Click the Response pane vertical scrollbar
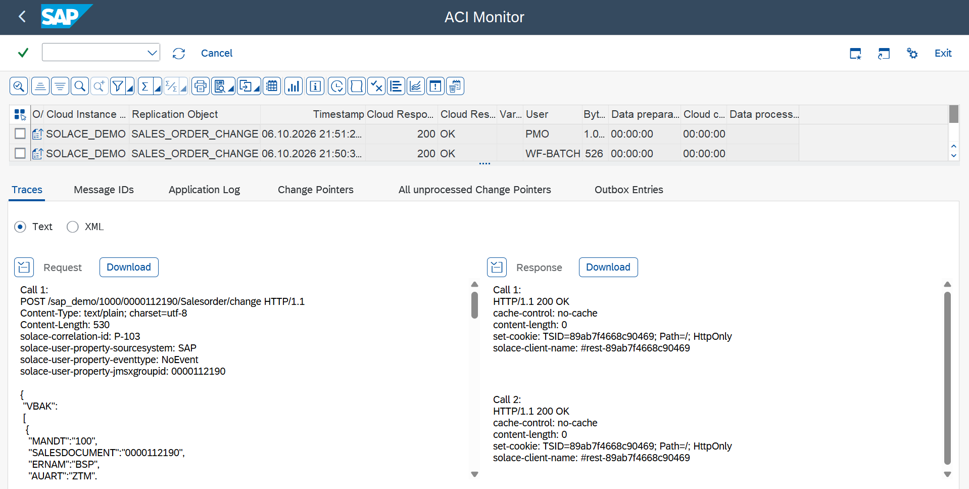The height and width of the screenshot is (489, 969). point(947,379)
